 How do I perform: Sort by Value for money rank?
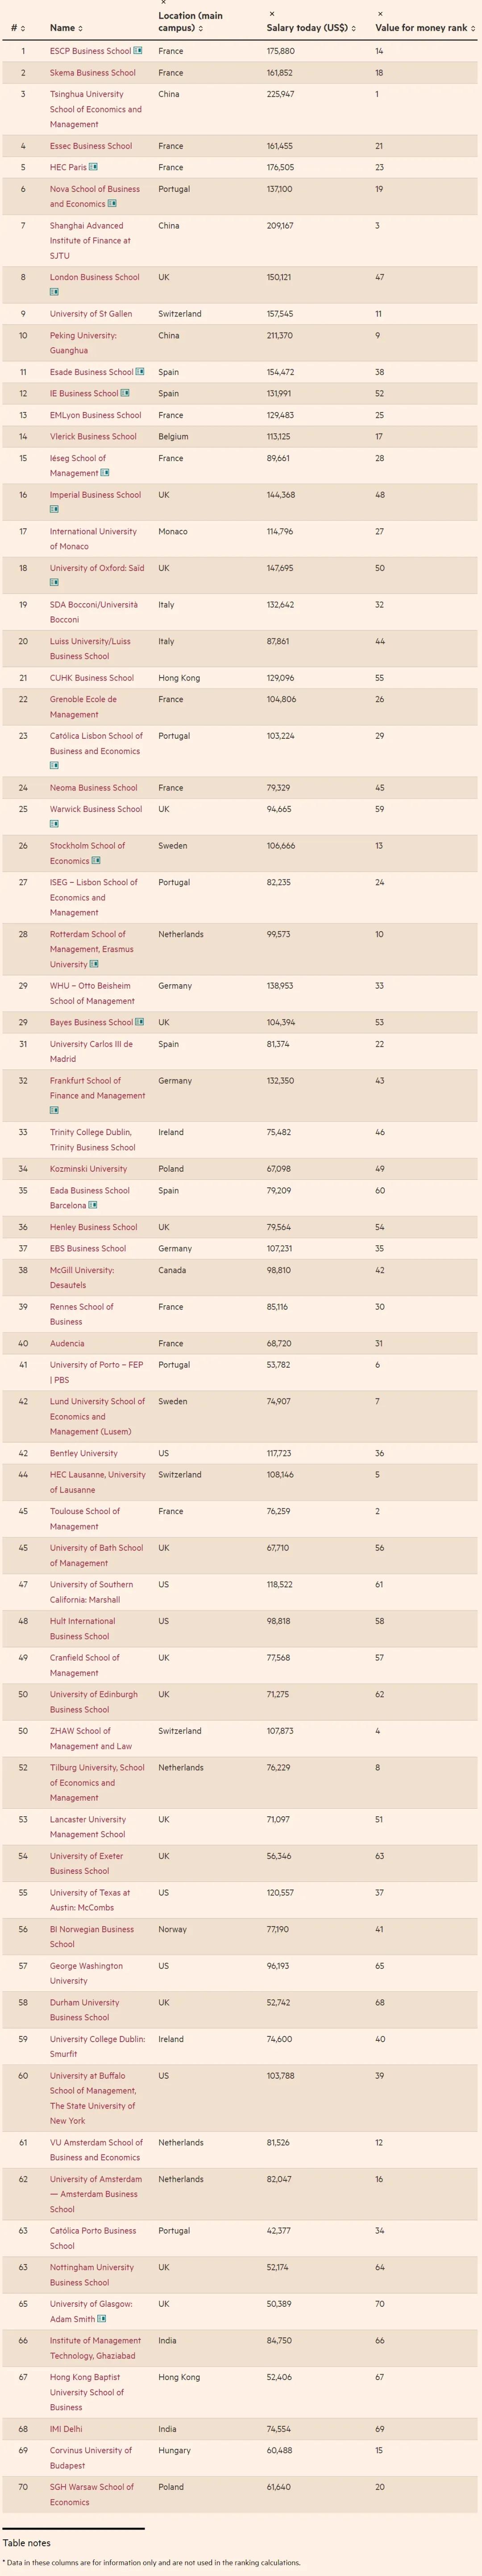(425, 28)
